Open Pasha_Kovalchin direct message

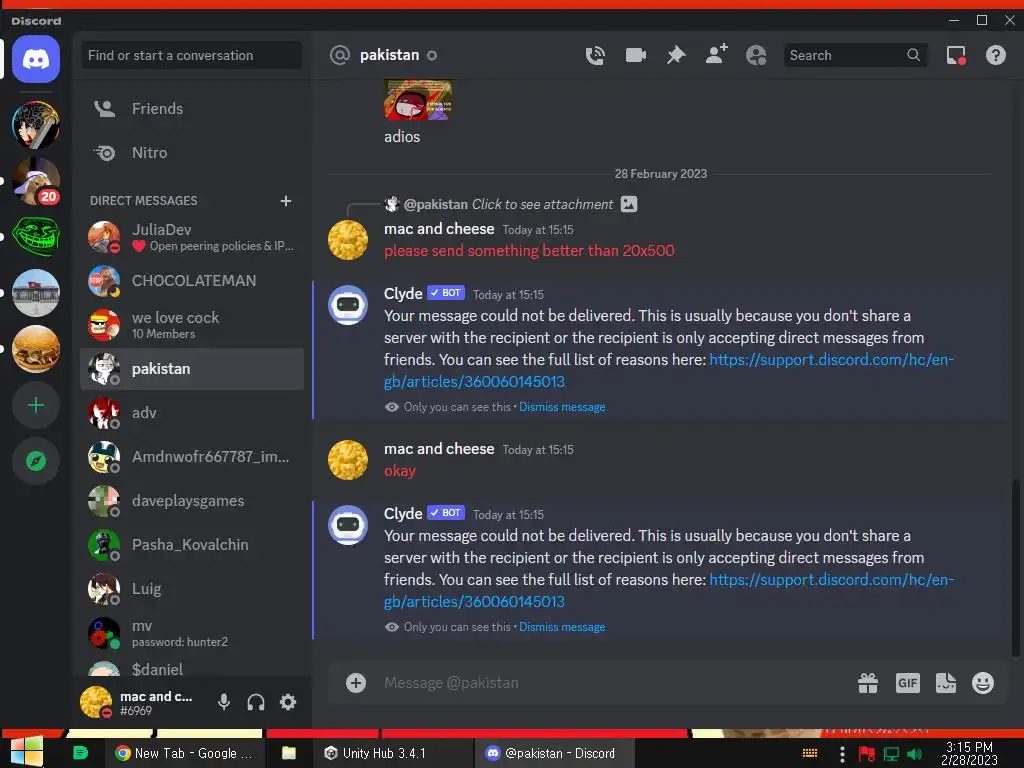[192, 545]
